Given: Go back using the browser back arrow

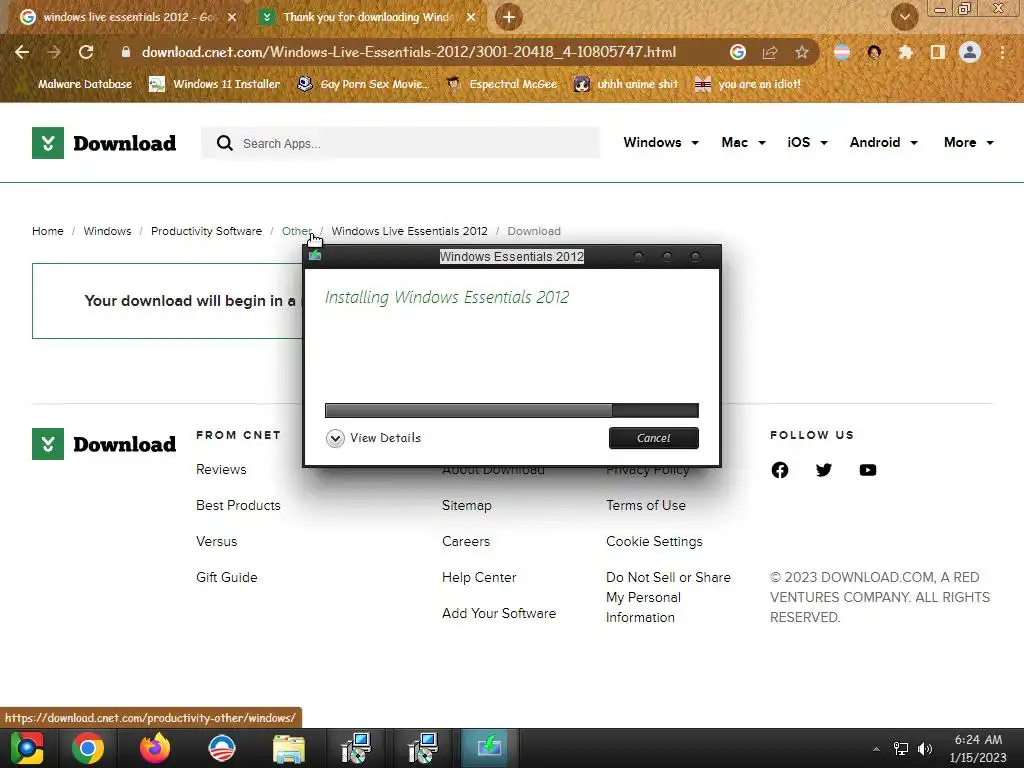Looking at the screenshot, I should click(x=22, y=52).
